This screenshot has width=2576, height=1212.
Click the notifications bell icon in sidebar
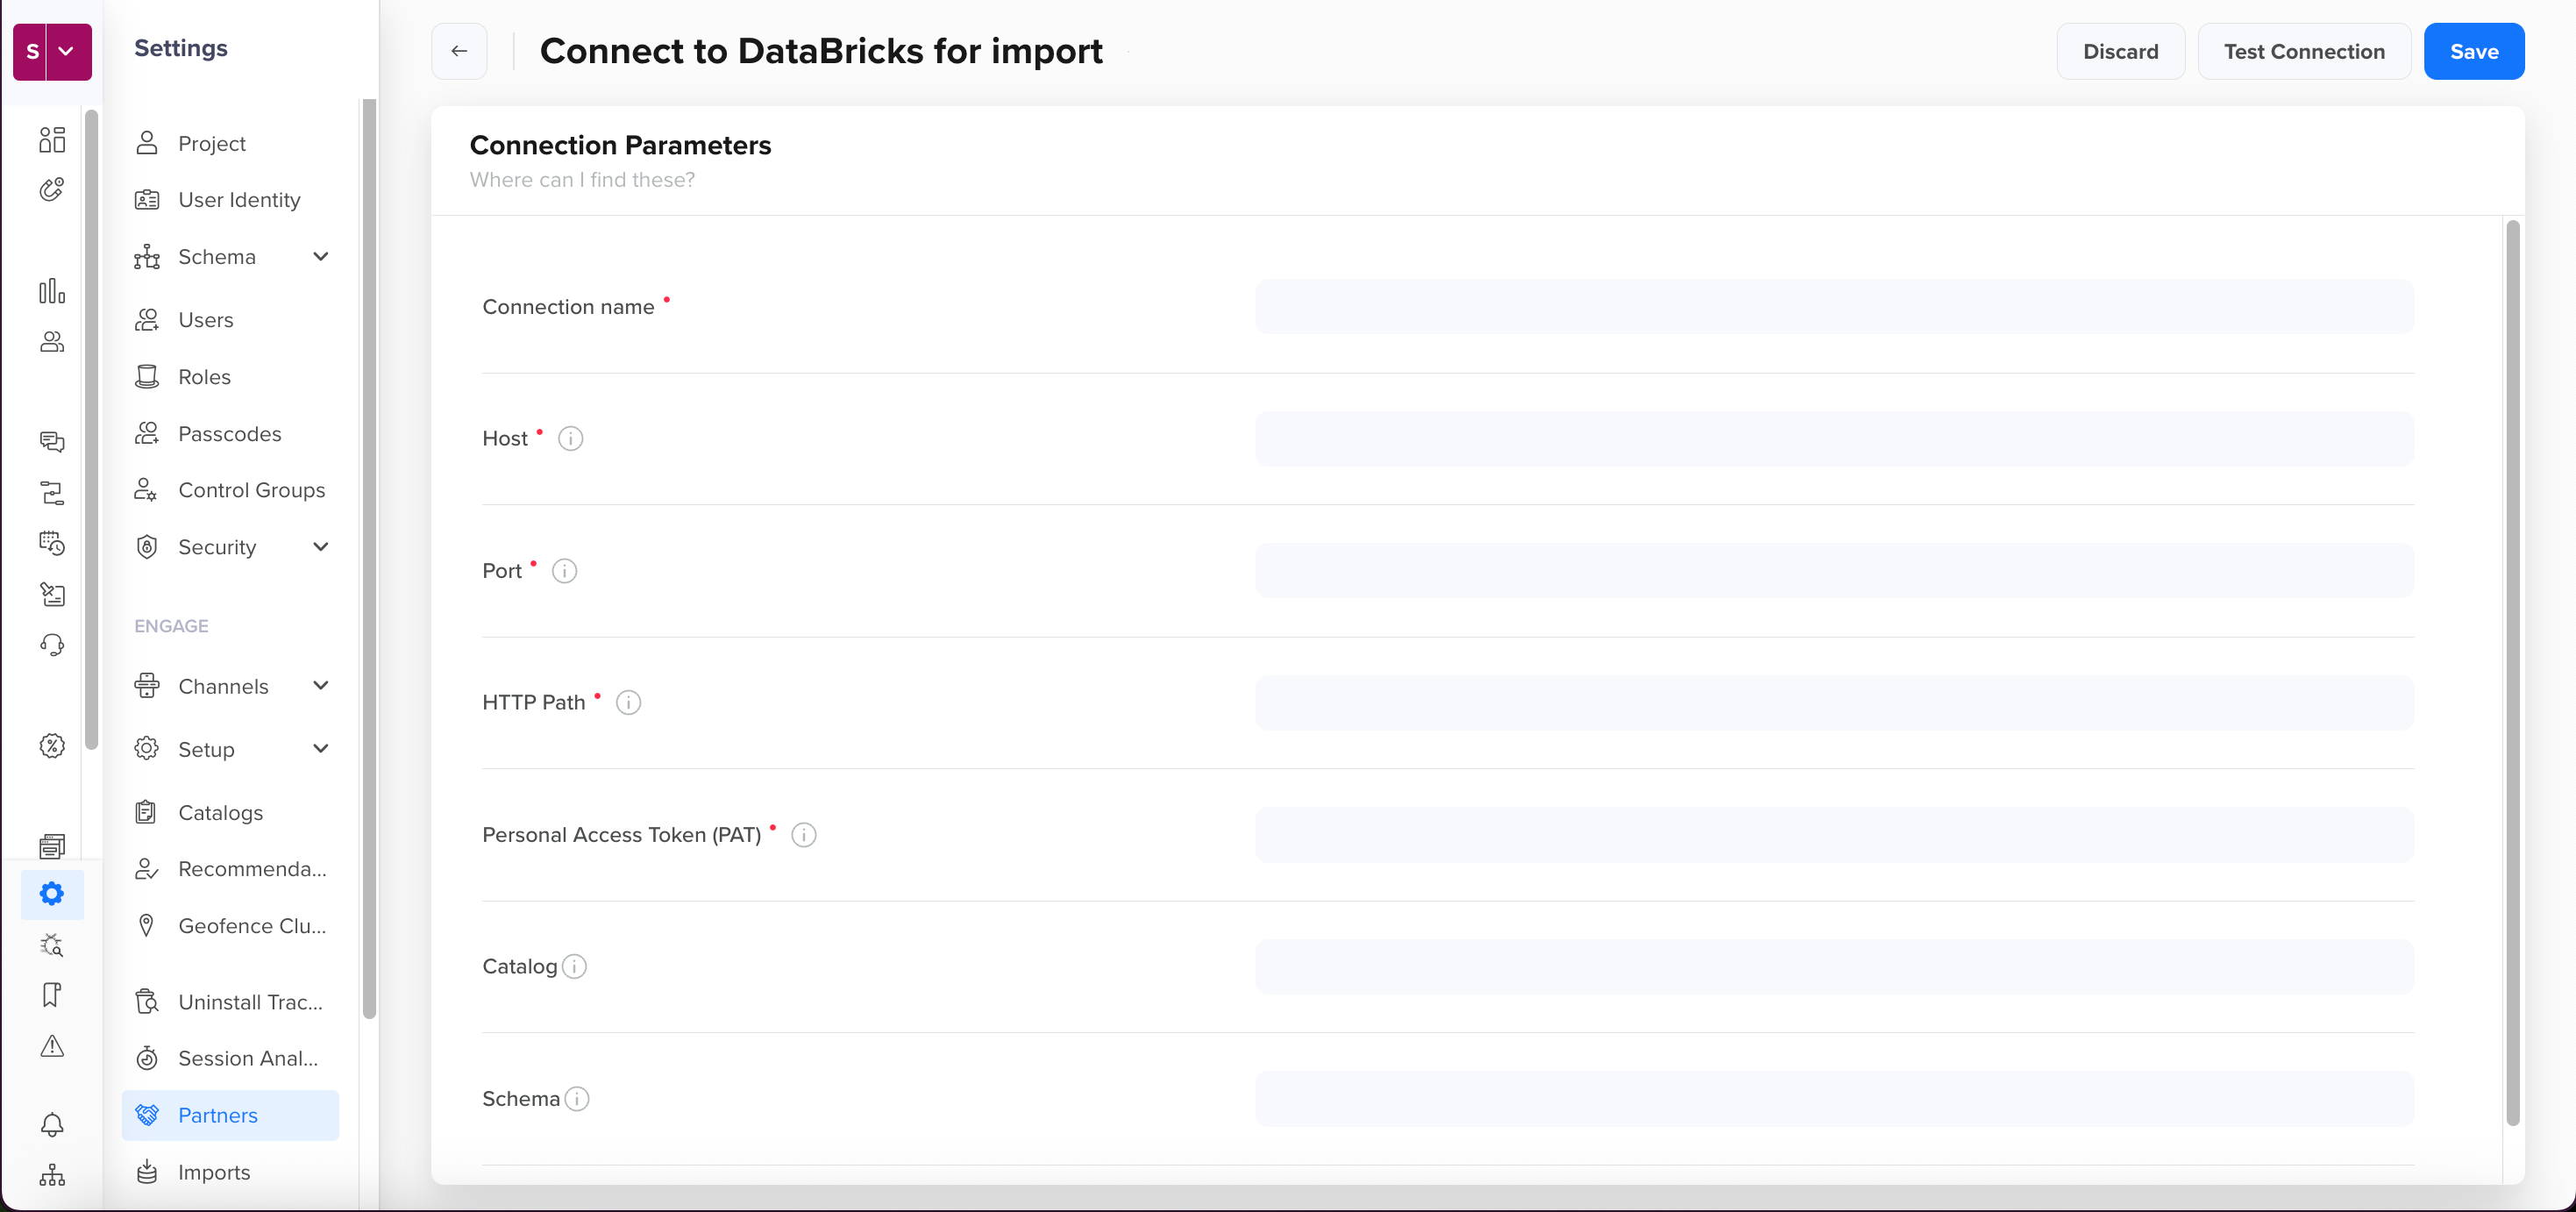coord(52,1125)
